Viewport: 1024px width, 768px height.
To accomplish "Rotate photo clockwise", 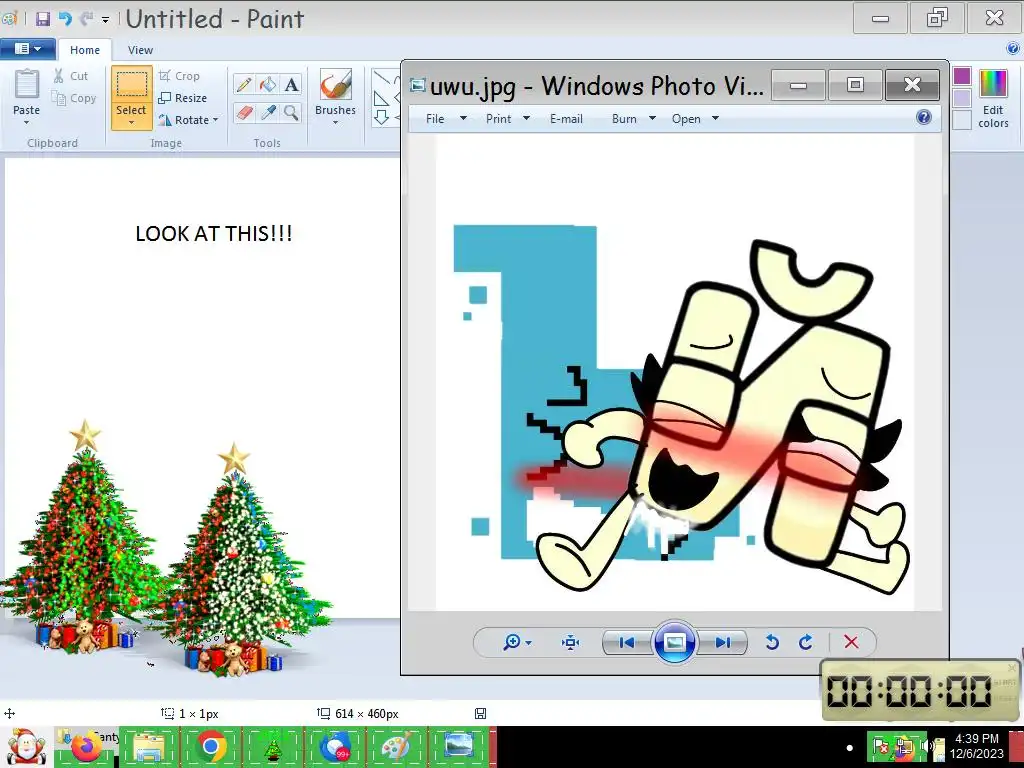I will (806, 643).
